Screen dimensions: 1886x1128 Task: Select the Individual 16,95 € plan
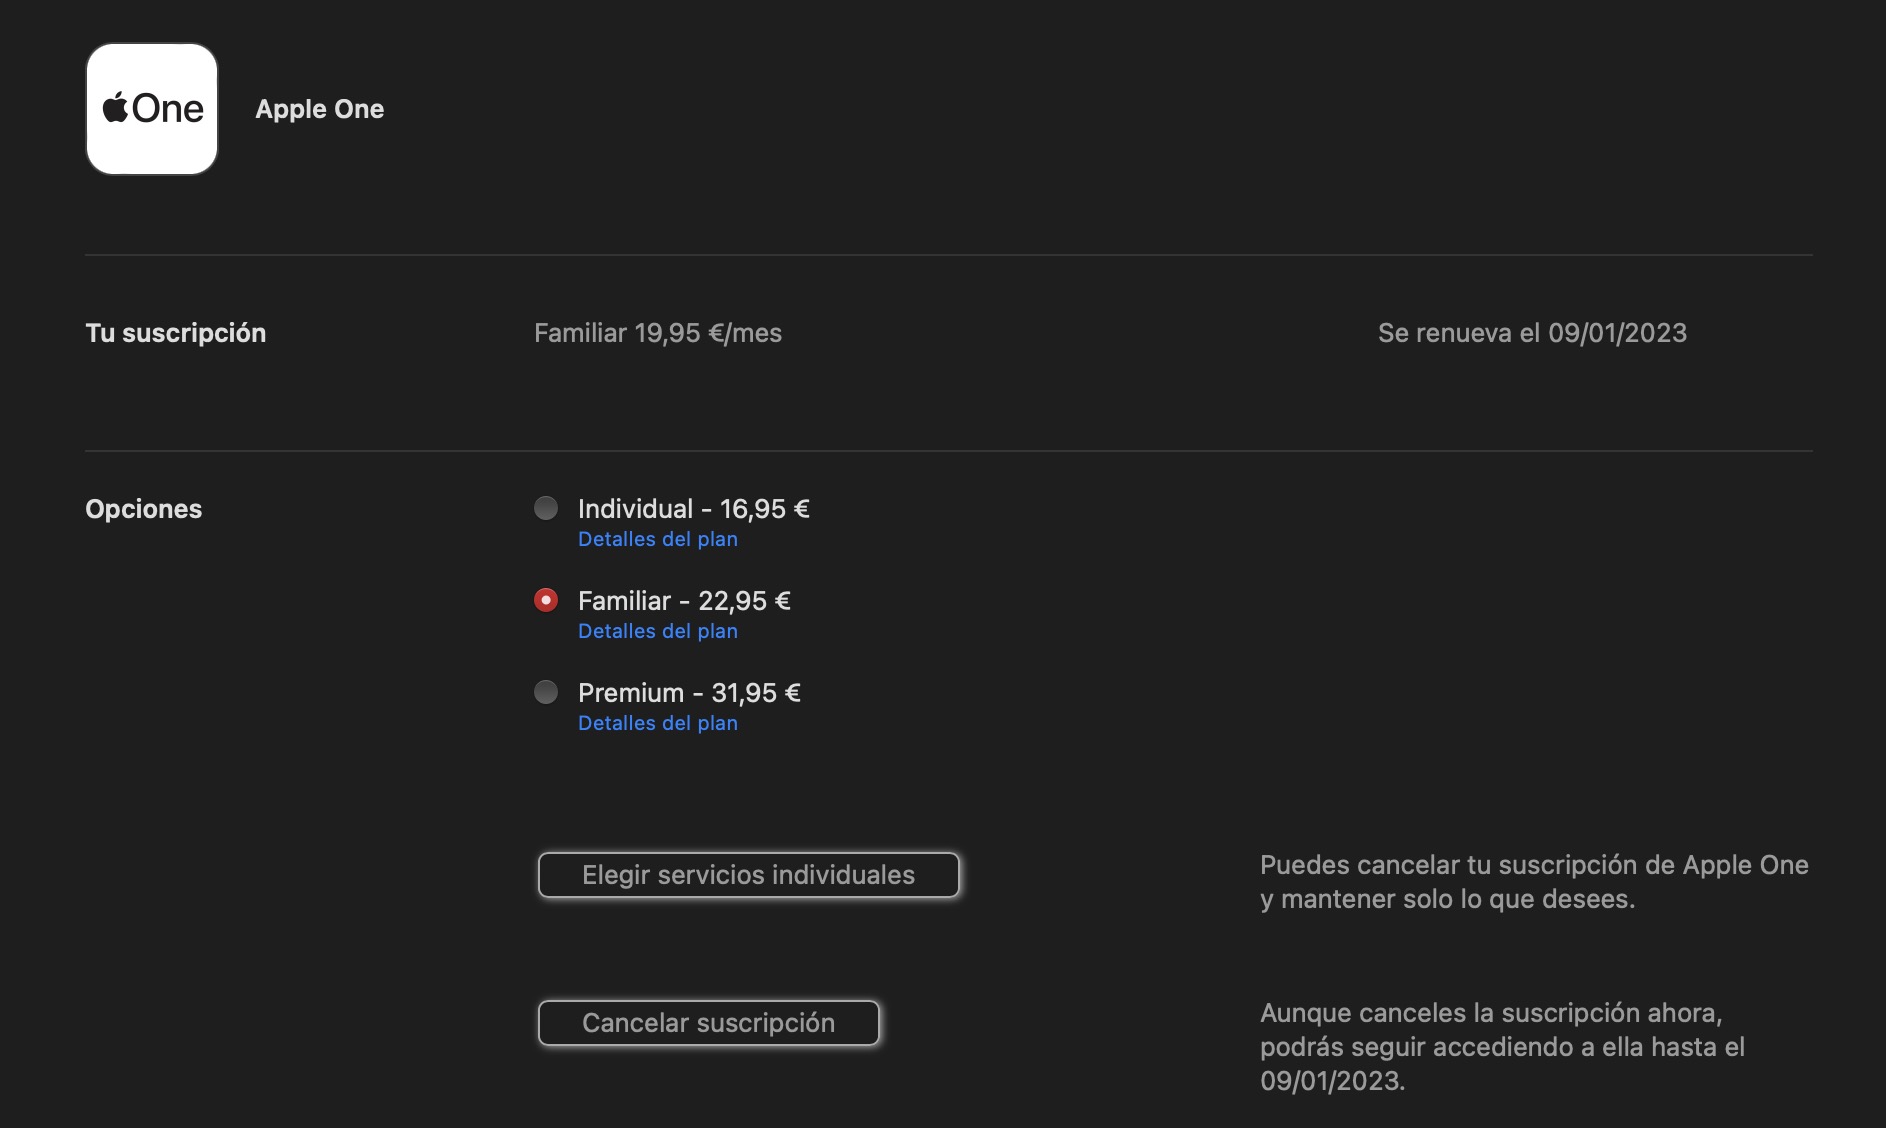click(546, 508)
